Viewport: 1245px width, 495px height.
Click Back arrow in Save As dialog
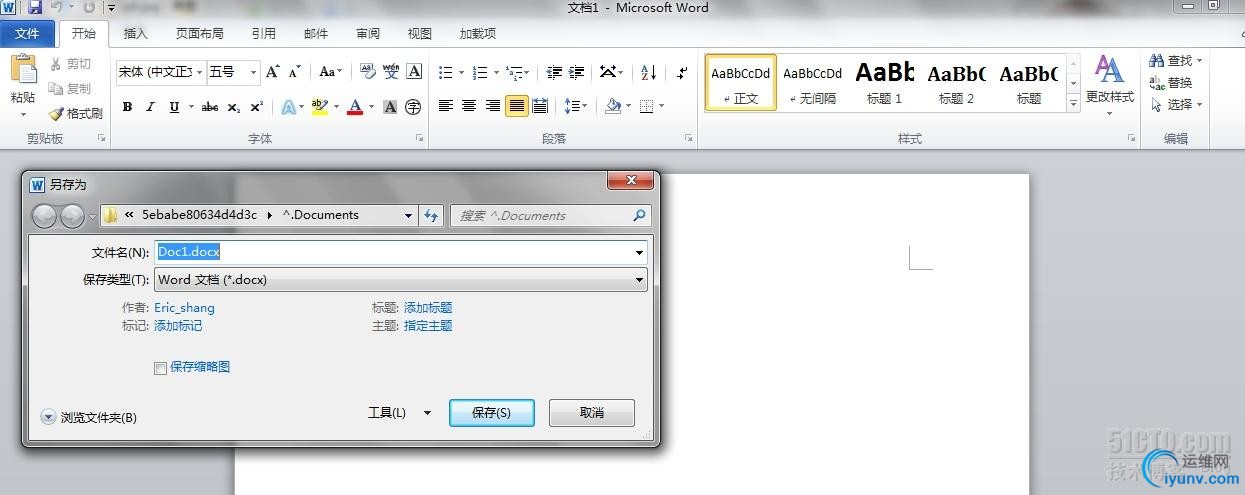tap(45, 215)
